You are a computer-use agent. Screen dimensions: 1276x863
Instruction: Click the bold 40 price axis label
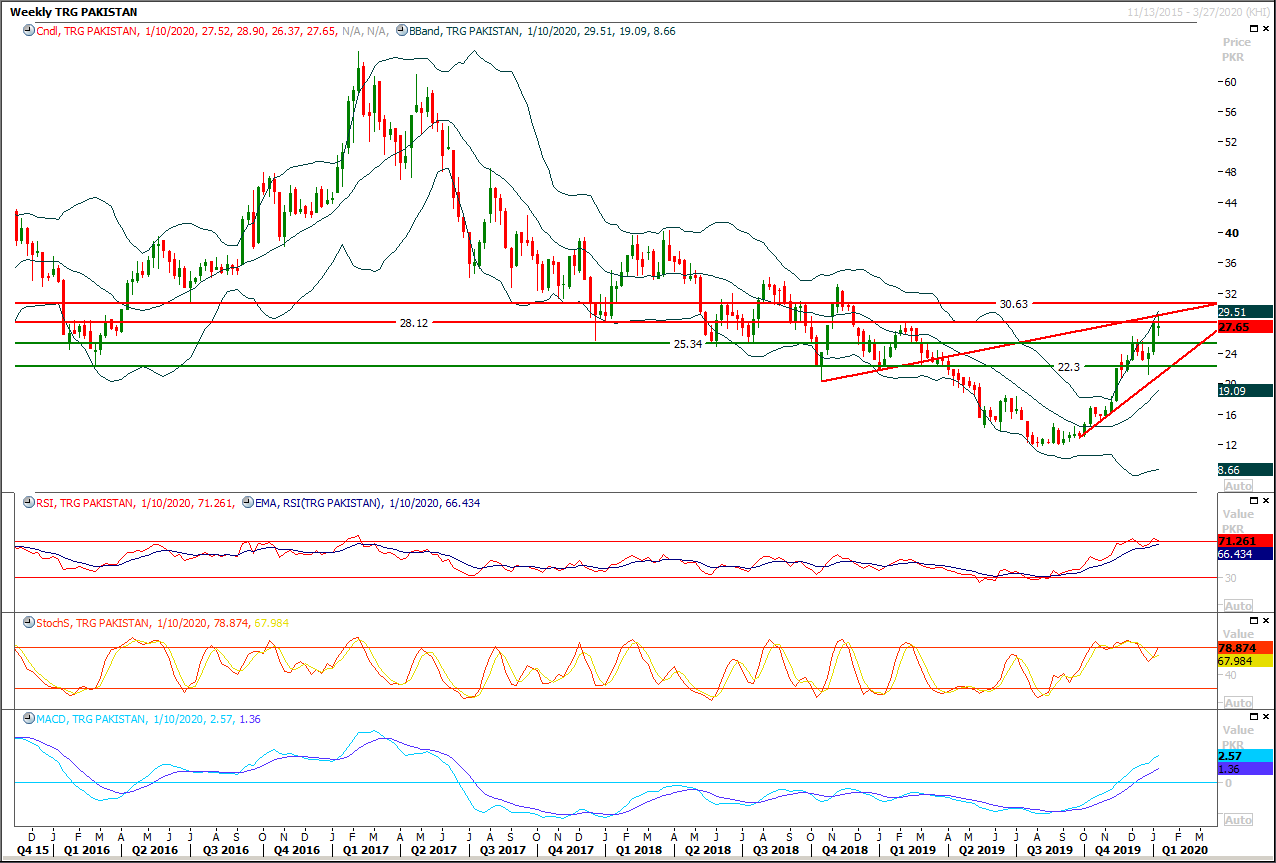[1232, 233]
